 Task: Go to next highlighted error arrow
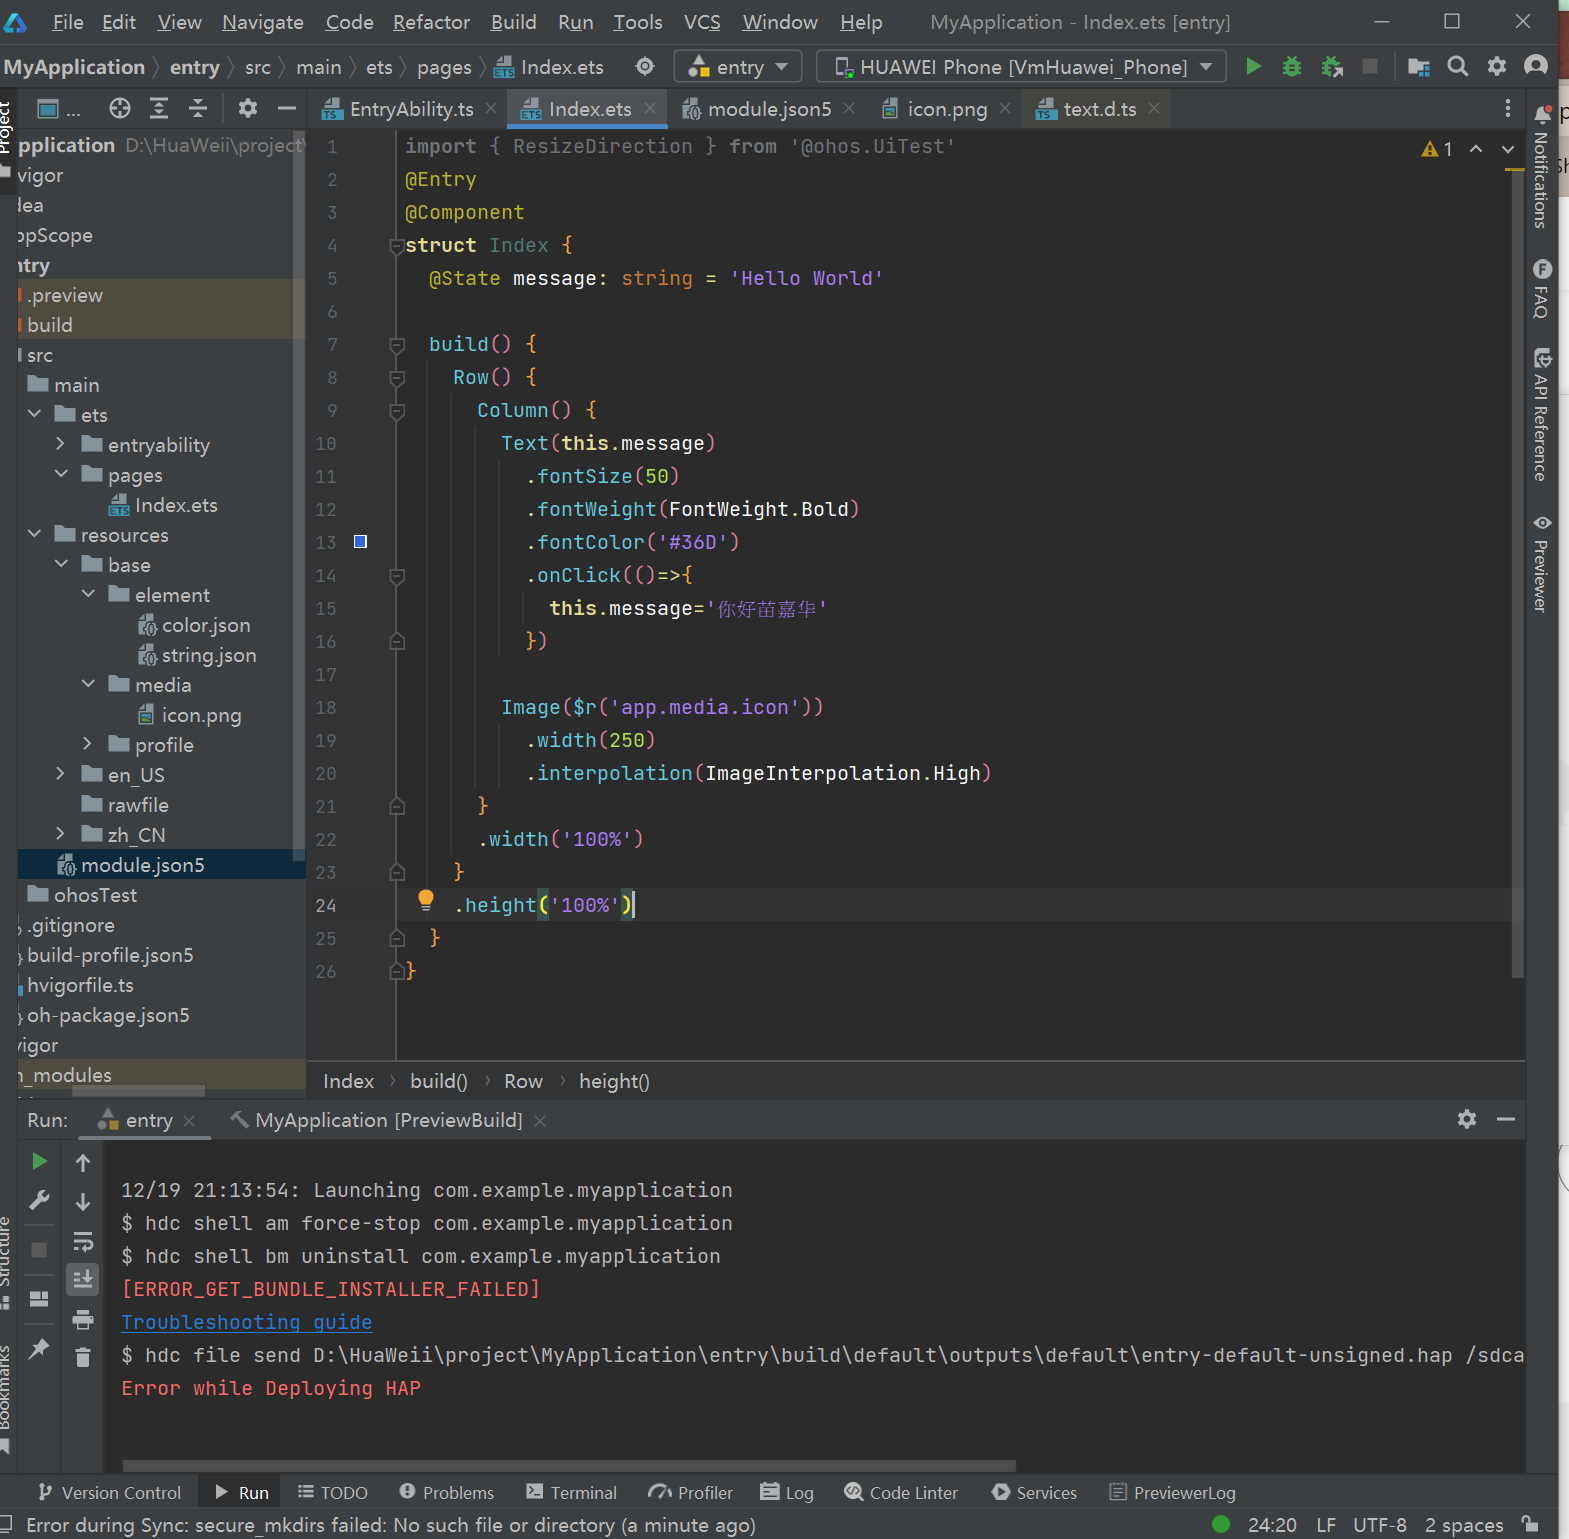point(1508,149)
